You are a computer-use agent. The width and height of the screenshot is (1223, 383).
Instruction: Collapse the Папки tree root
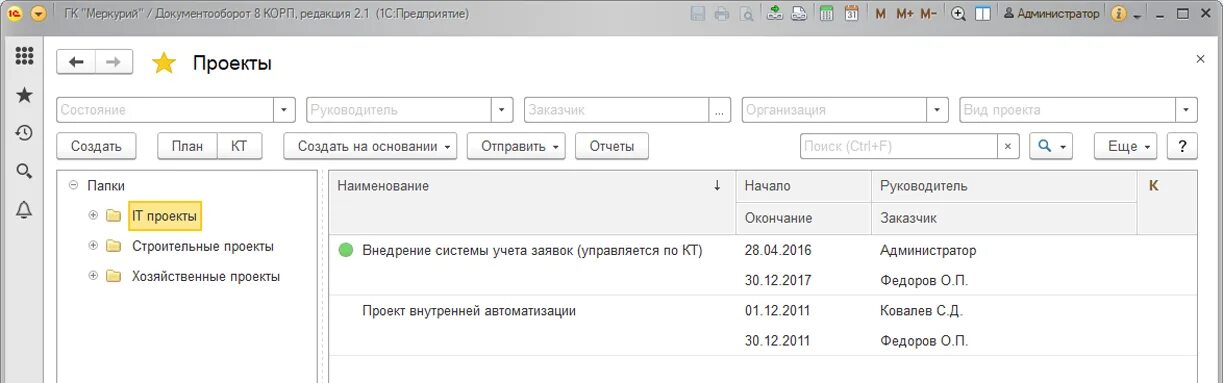pyautogui.click(x=73, y=185)
